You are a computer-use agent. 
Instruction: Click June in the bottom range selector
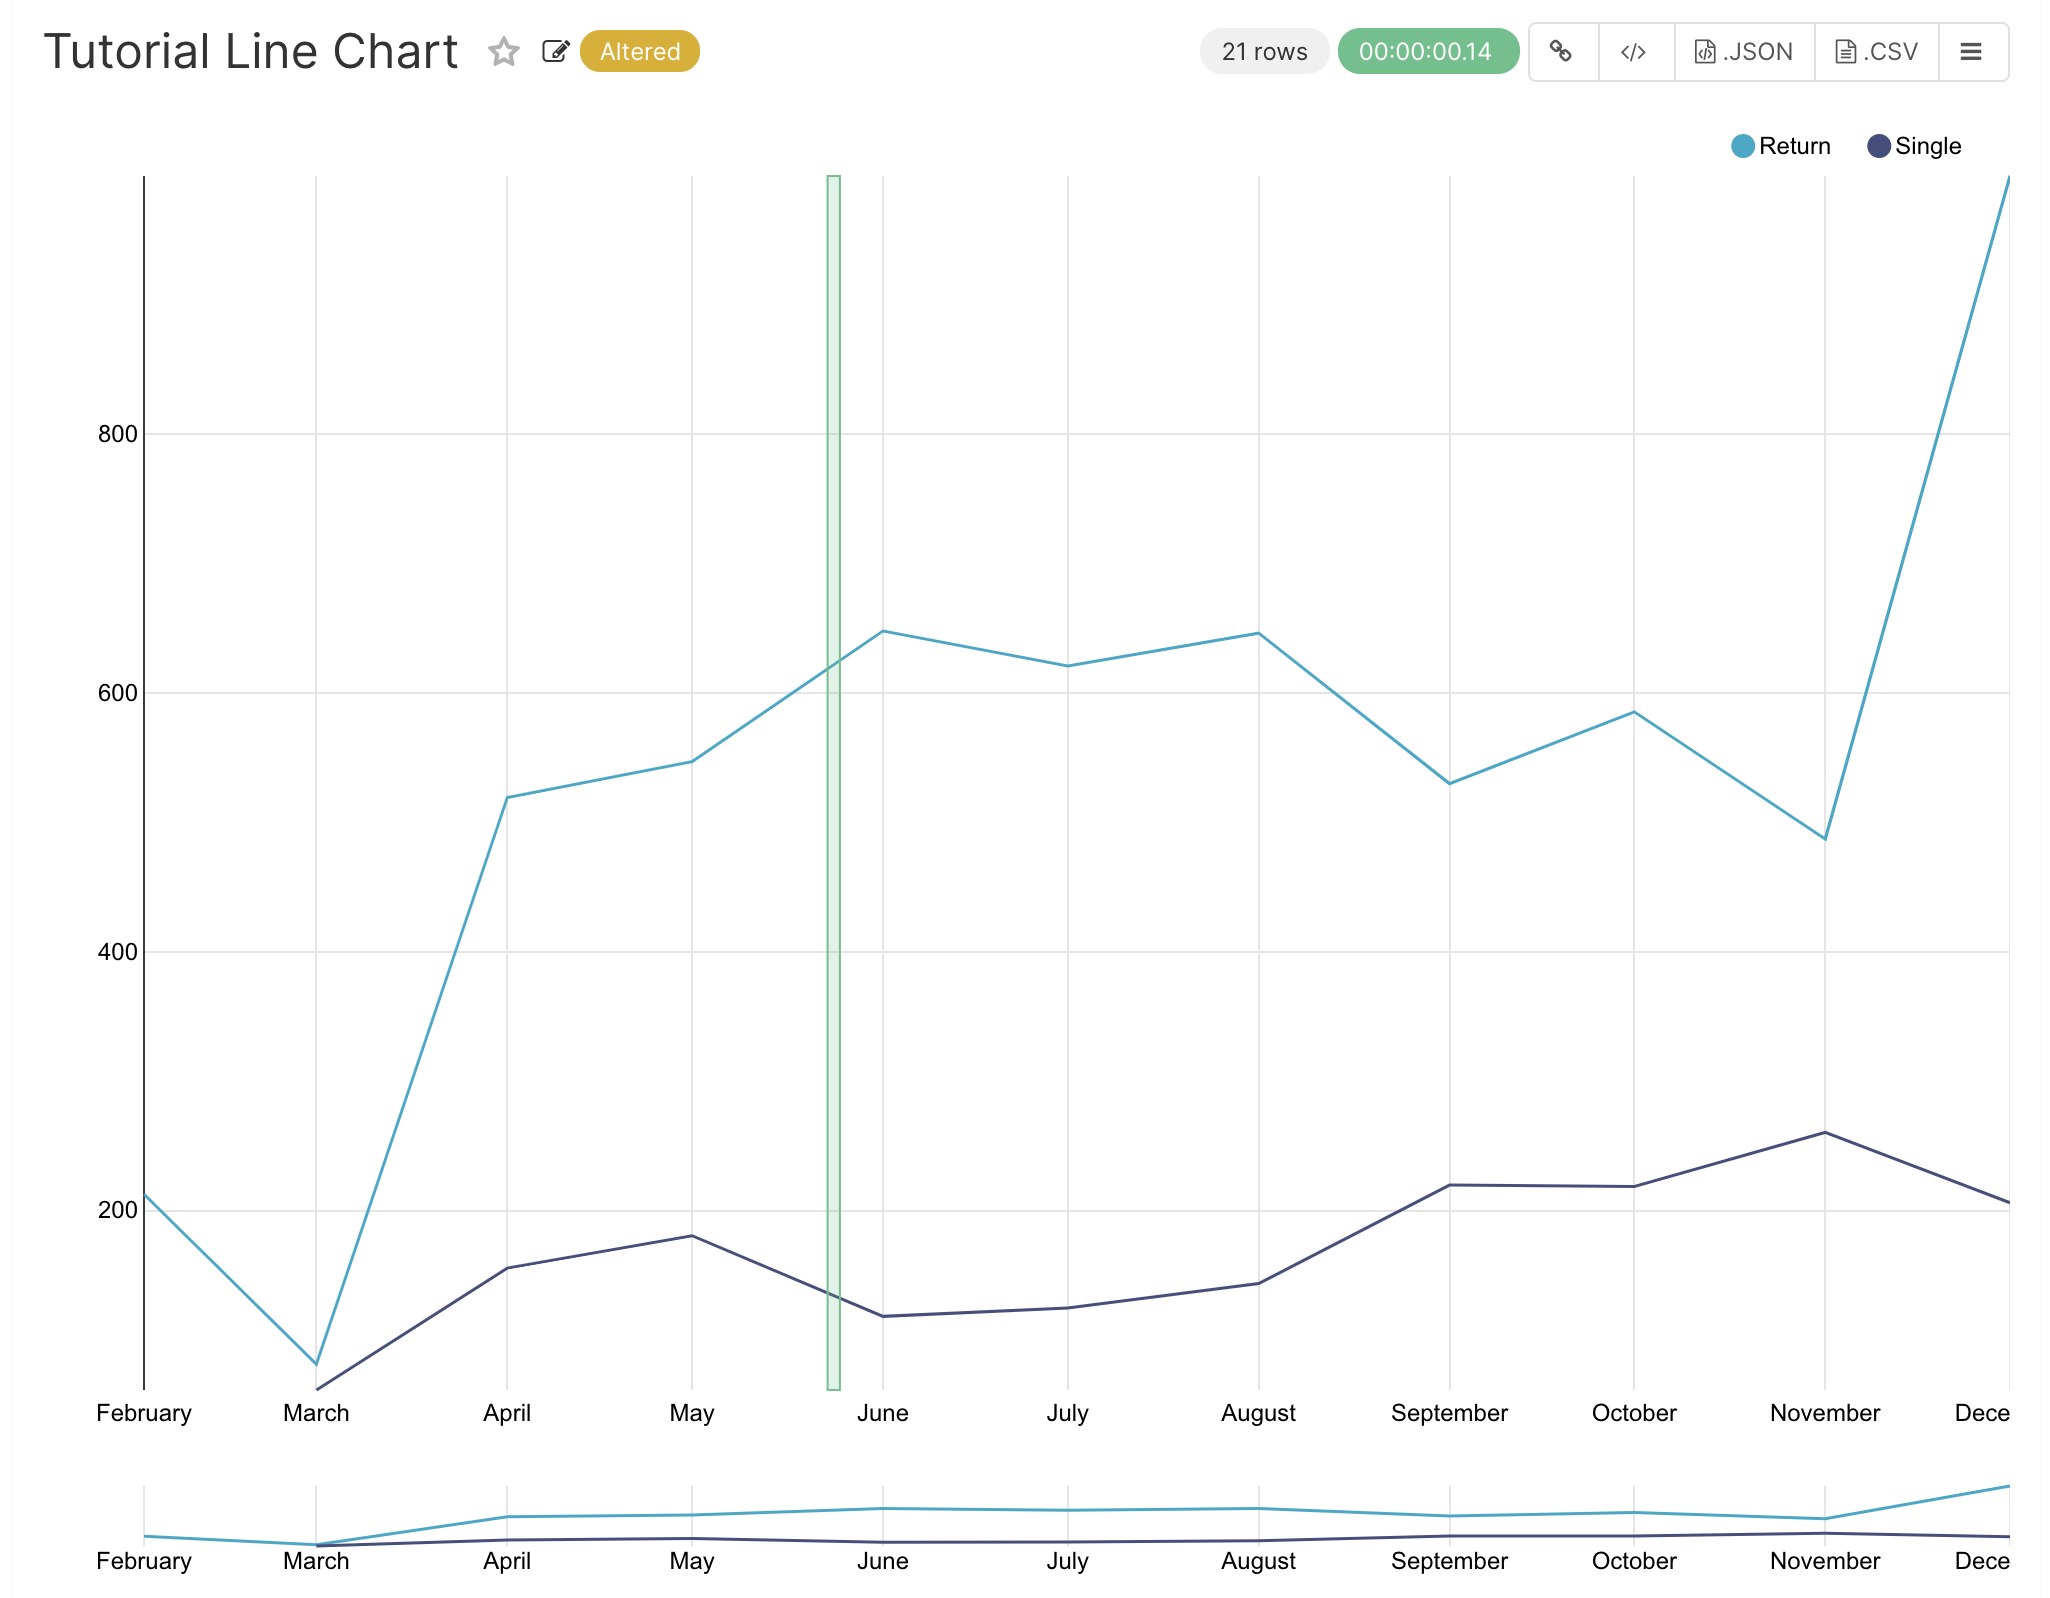coord(882,1560)
